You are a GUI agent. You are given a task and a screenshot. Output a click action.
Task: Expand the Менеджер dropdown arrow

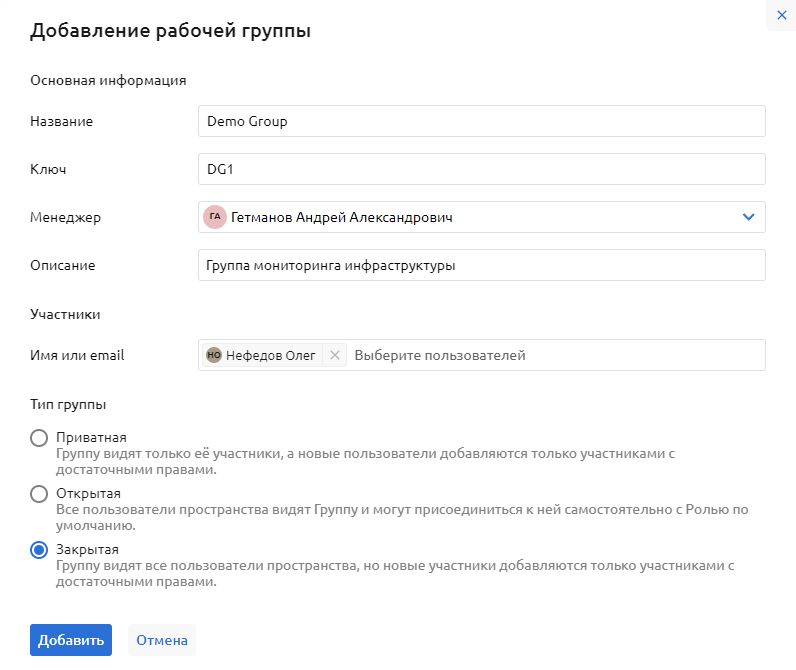pyautogui.click(x=748, y=217)
